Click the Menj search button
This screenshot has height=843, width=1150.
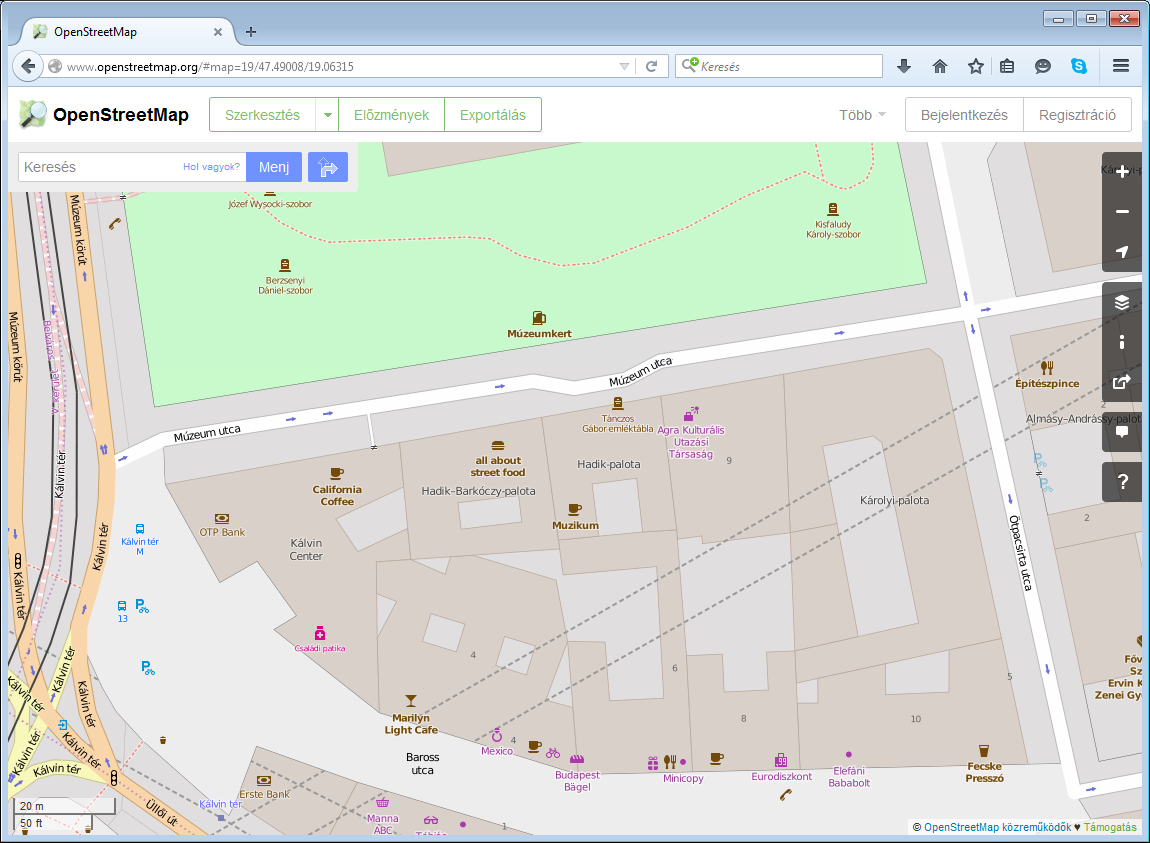(x=274, y=167)
